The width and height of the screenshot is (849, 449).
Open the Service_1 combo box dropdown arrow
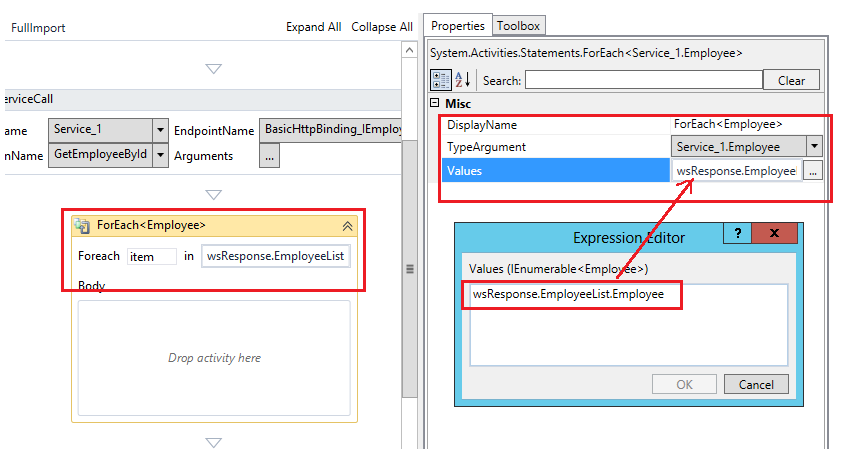(160, 130)
